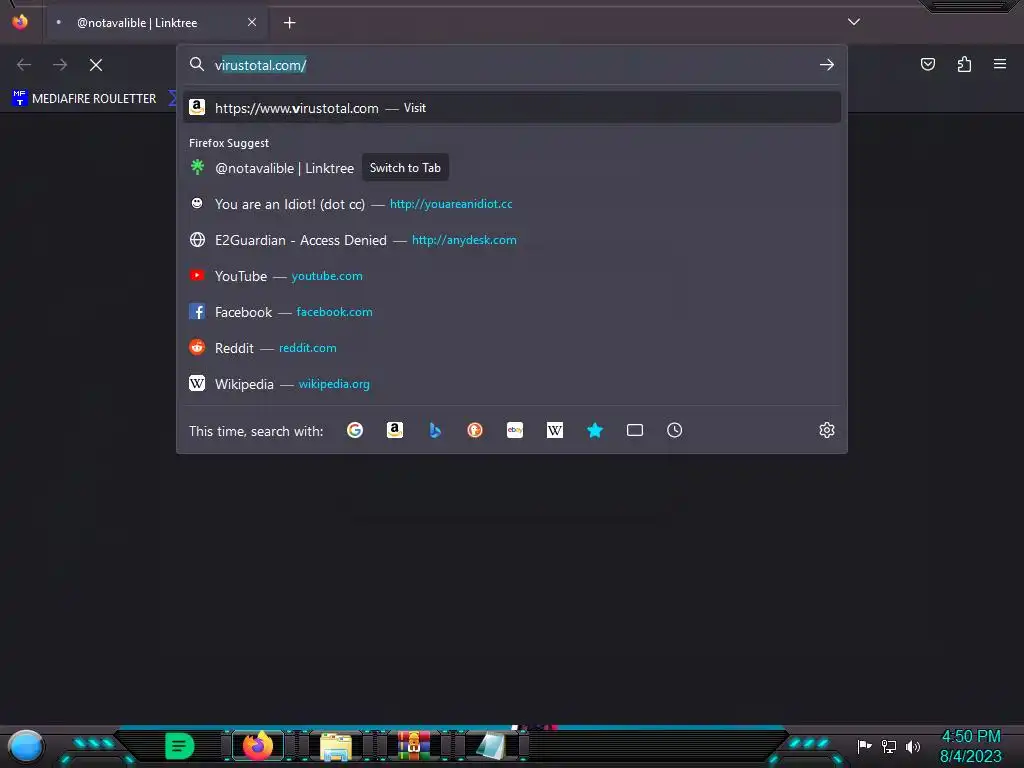The image size is (1024, 768).
Task: Visit https://www.virustotal.com suggestion
Action: [512, 108]
